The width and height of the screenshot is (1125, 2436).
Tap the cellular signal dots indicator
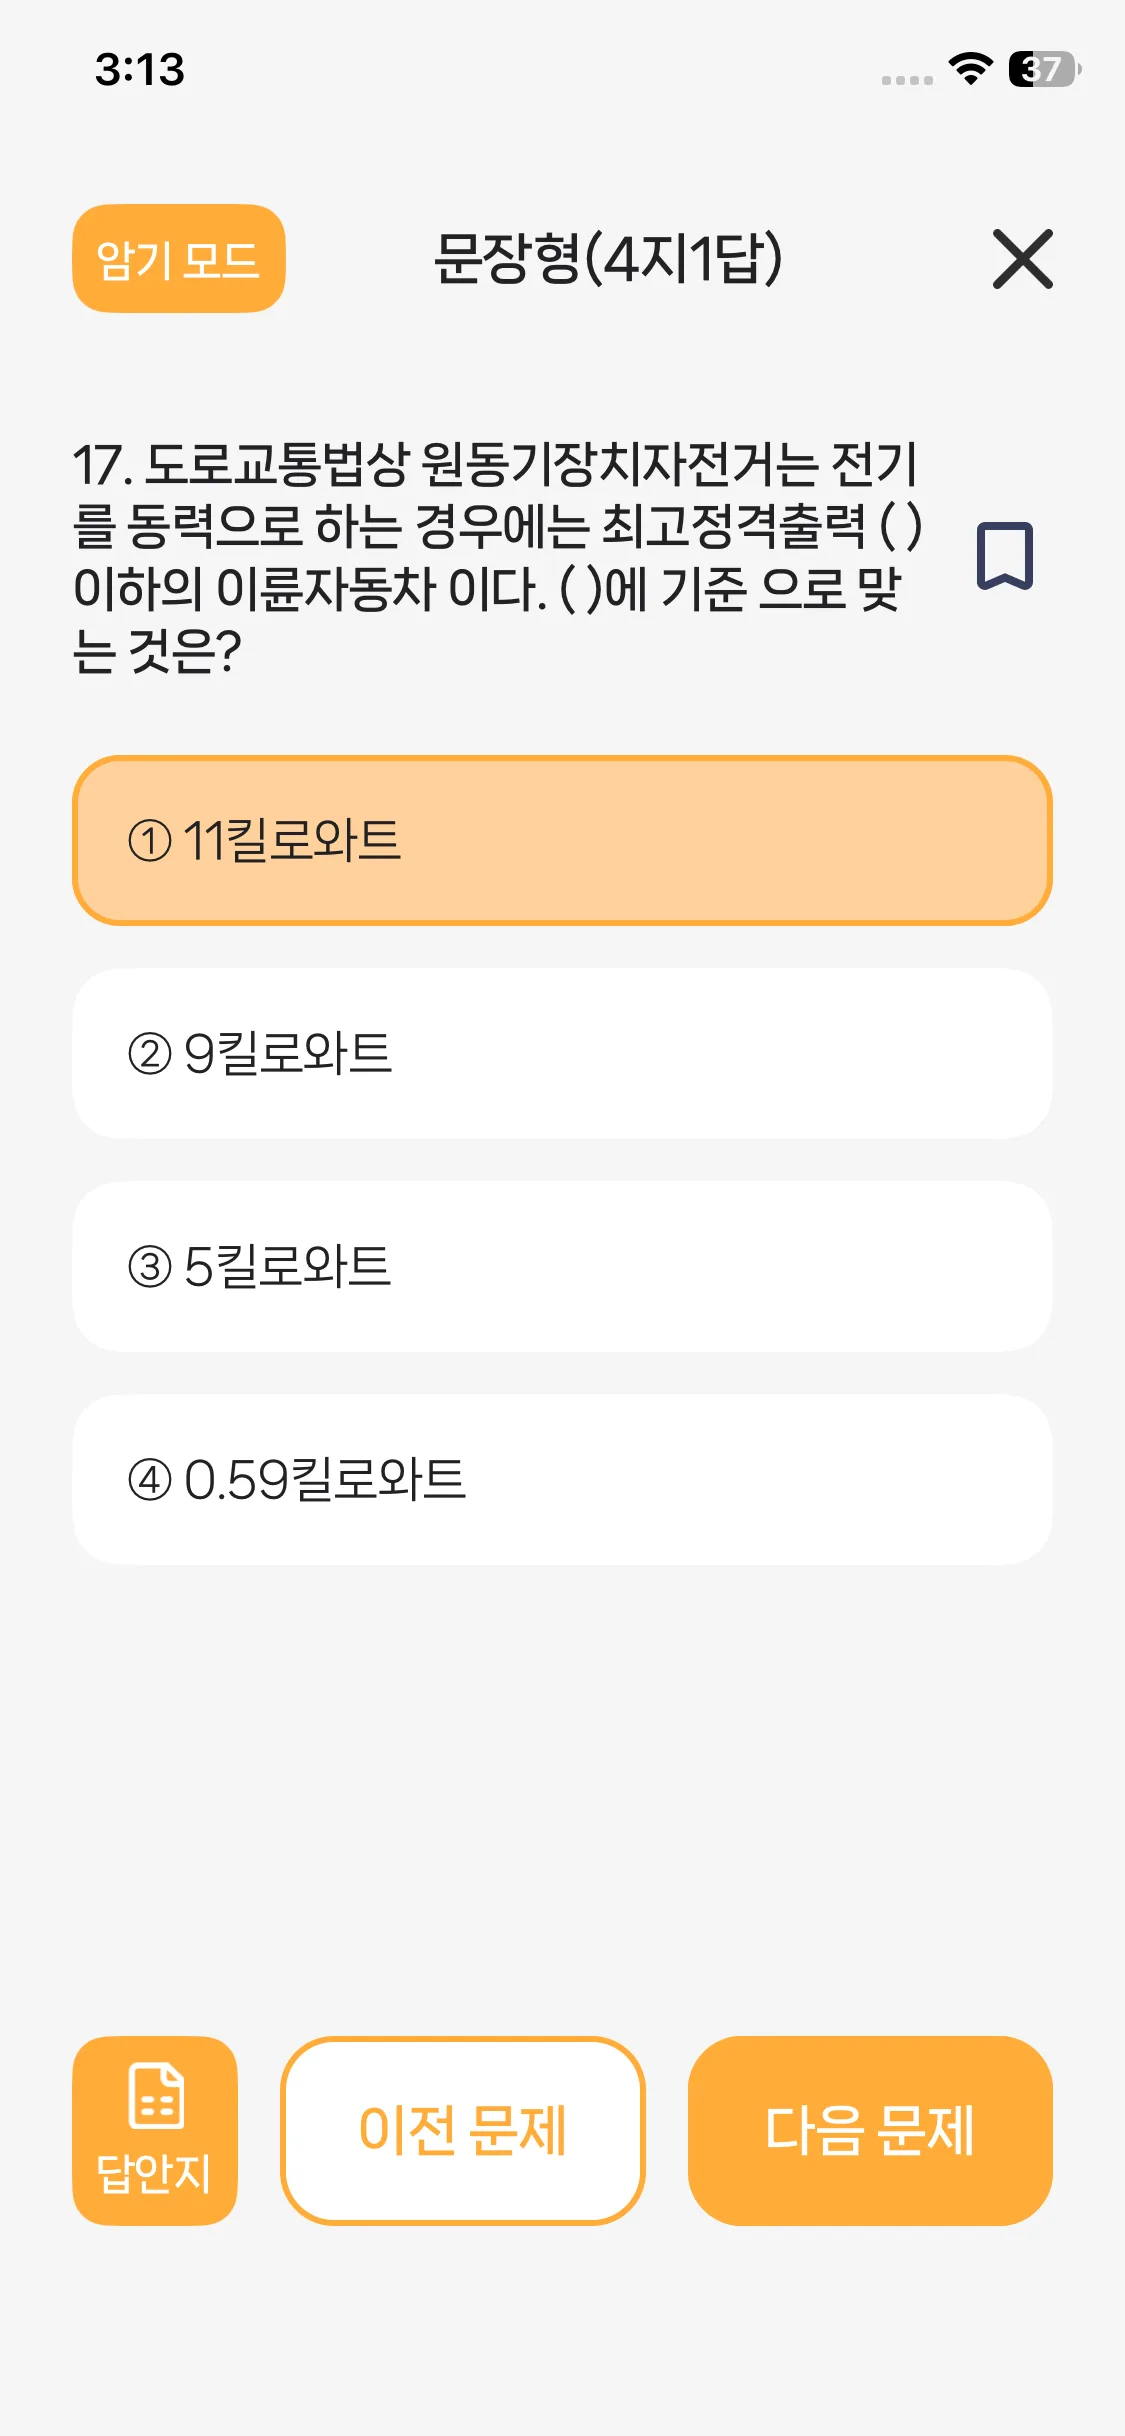907,80
